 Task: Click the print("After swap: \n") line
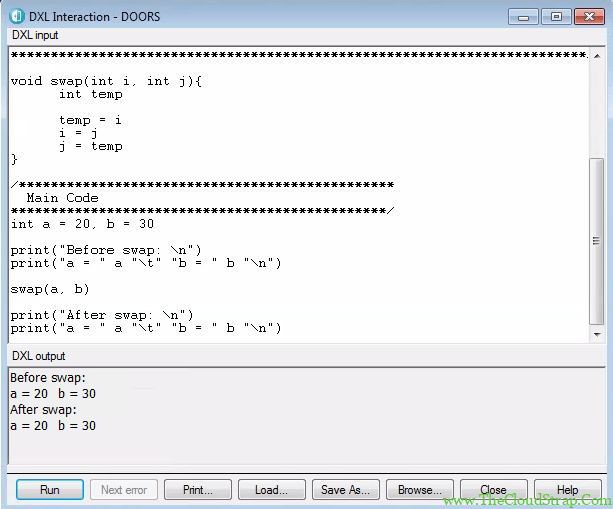[102, 315]
